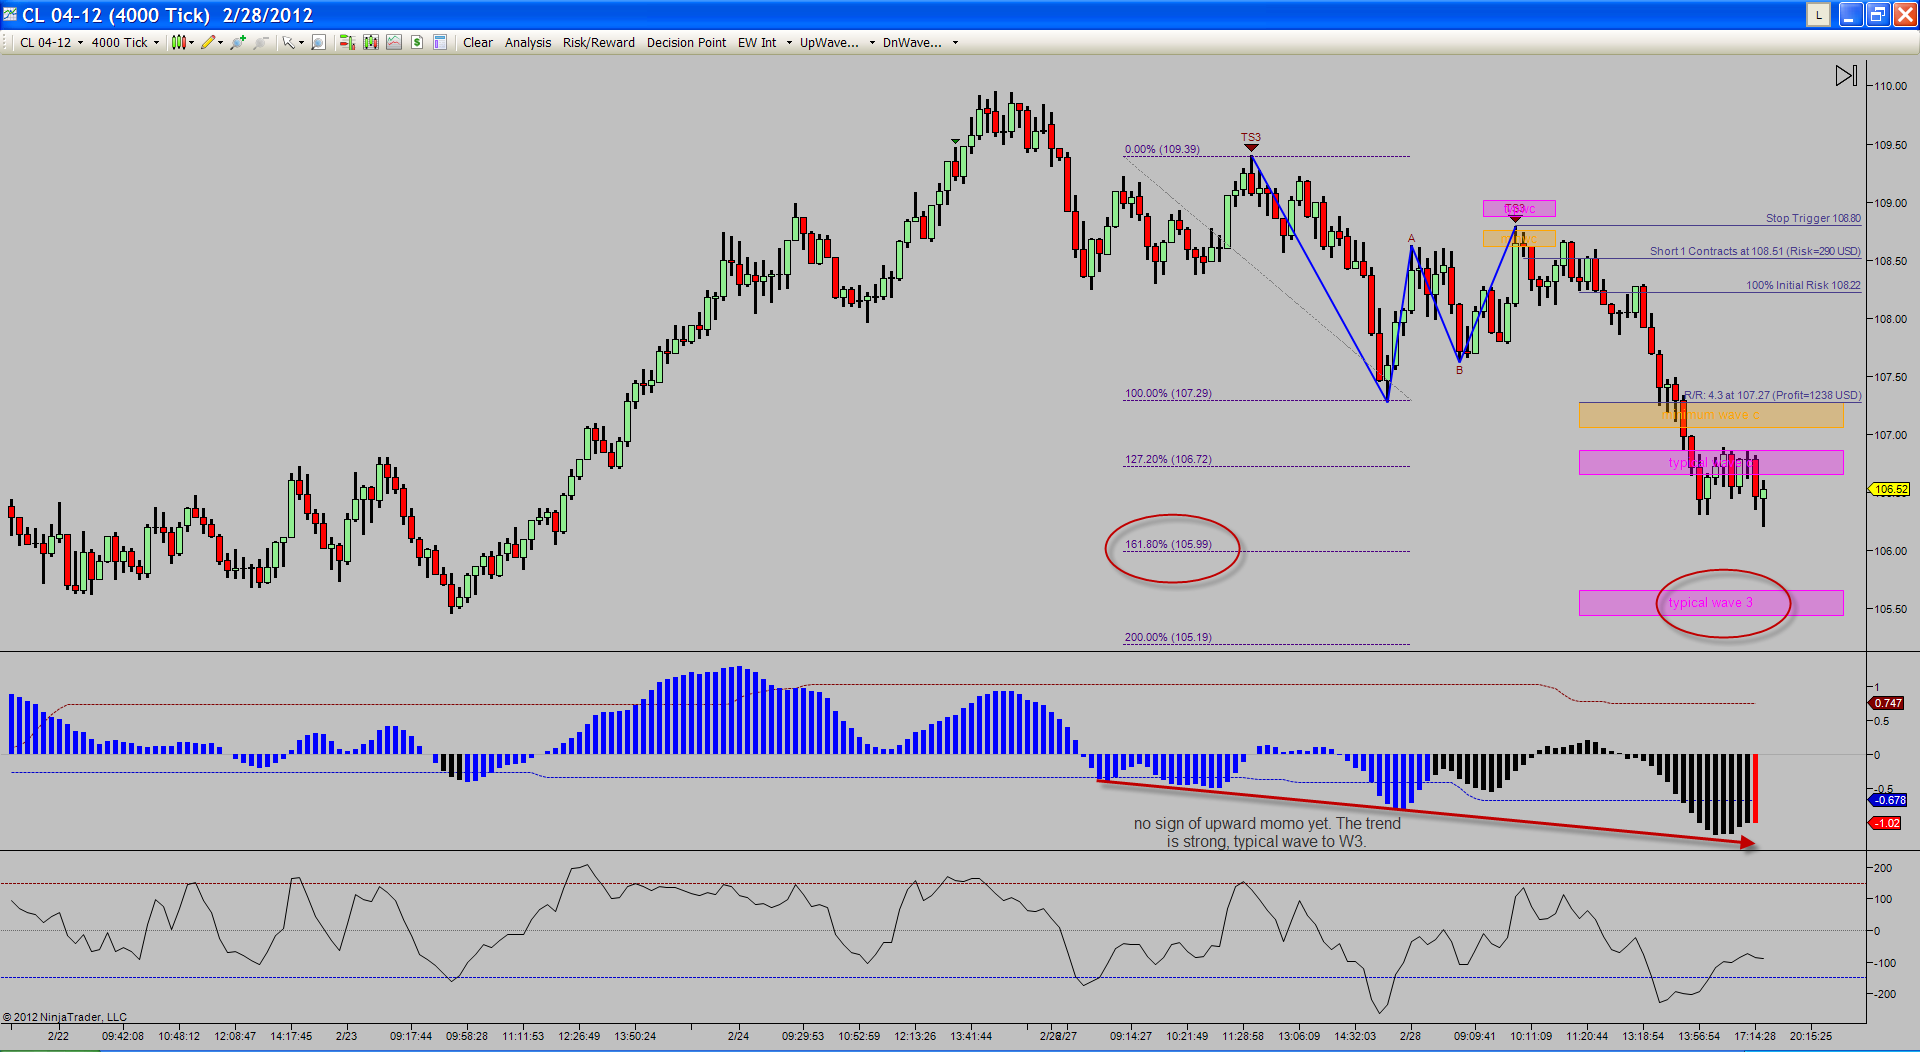Open the 4000 Tick interval dropdown
The height and width of the screenshot is (1052, 1920).
[x=125, y=43]
